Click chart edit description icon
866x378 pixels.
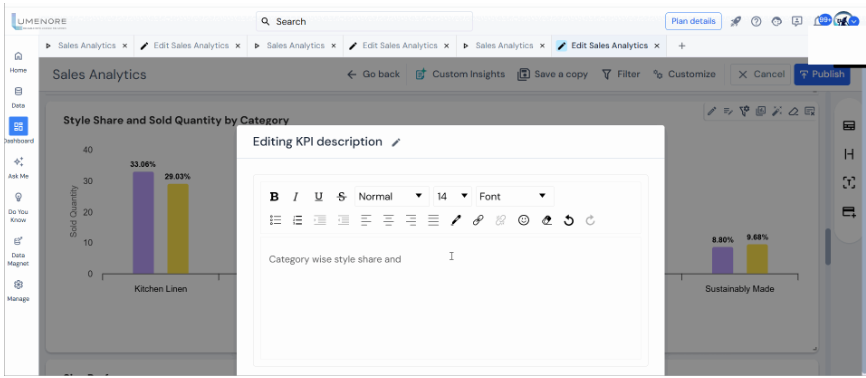coord(728,111)
